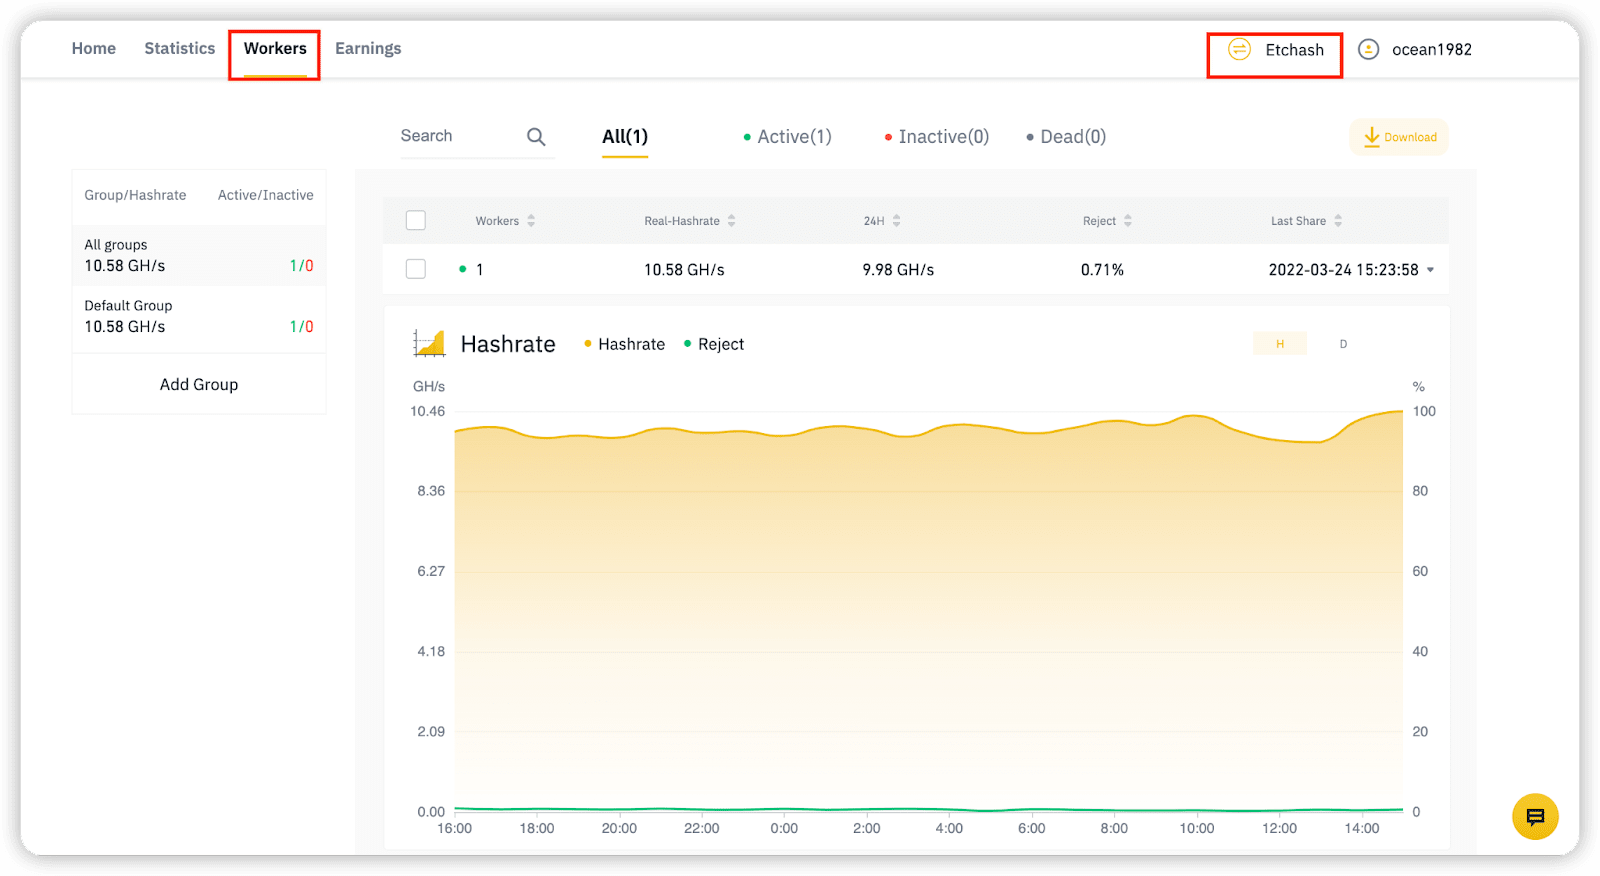
Task: Check the checkbox for worker 1
Action: [x=416, y=269]
